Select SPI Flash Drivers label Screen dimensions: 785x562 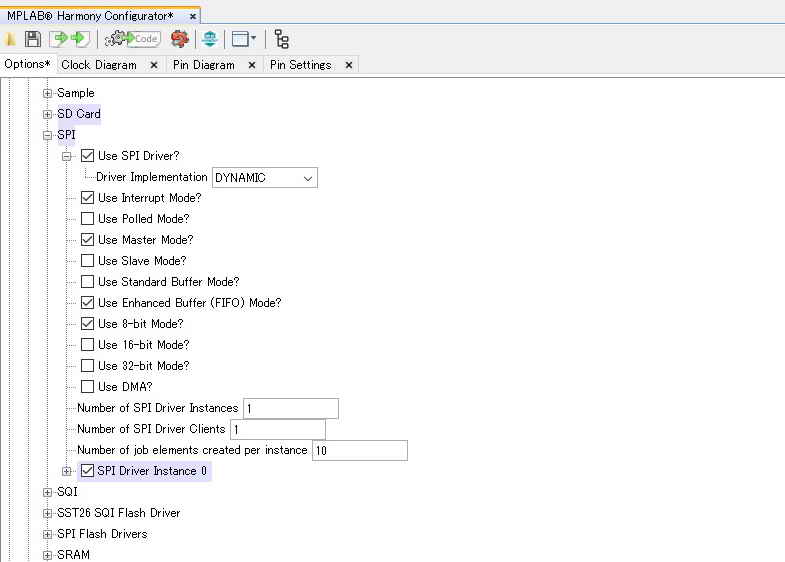point(102,534)
